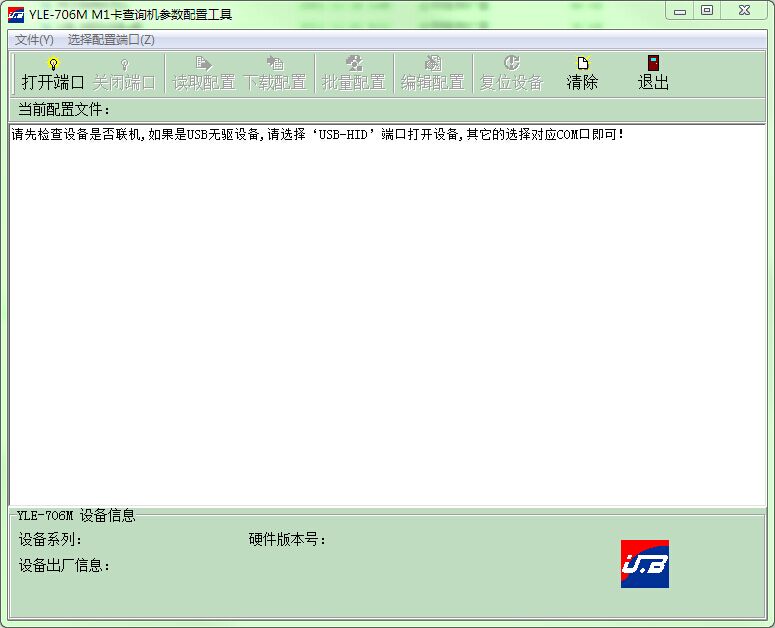Maximize the configuration tool window
Image resolution: width=775 pixels, height=628 pixels.
707,11
